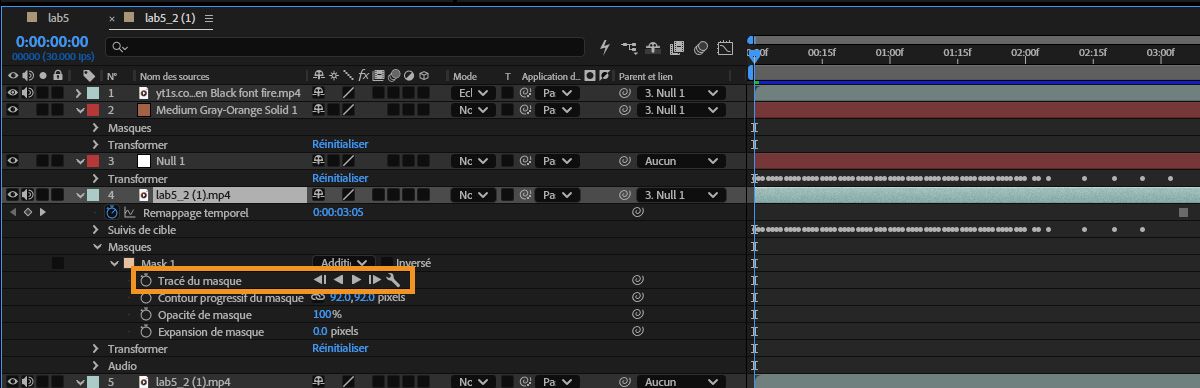Click stopwatch for Remappage temporel
Viewport: 1200px width, 388px height.
pyautogui.click(x=112, y=212)
